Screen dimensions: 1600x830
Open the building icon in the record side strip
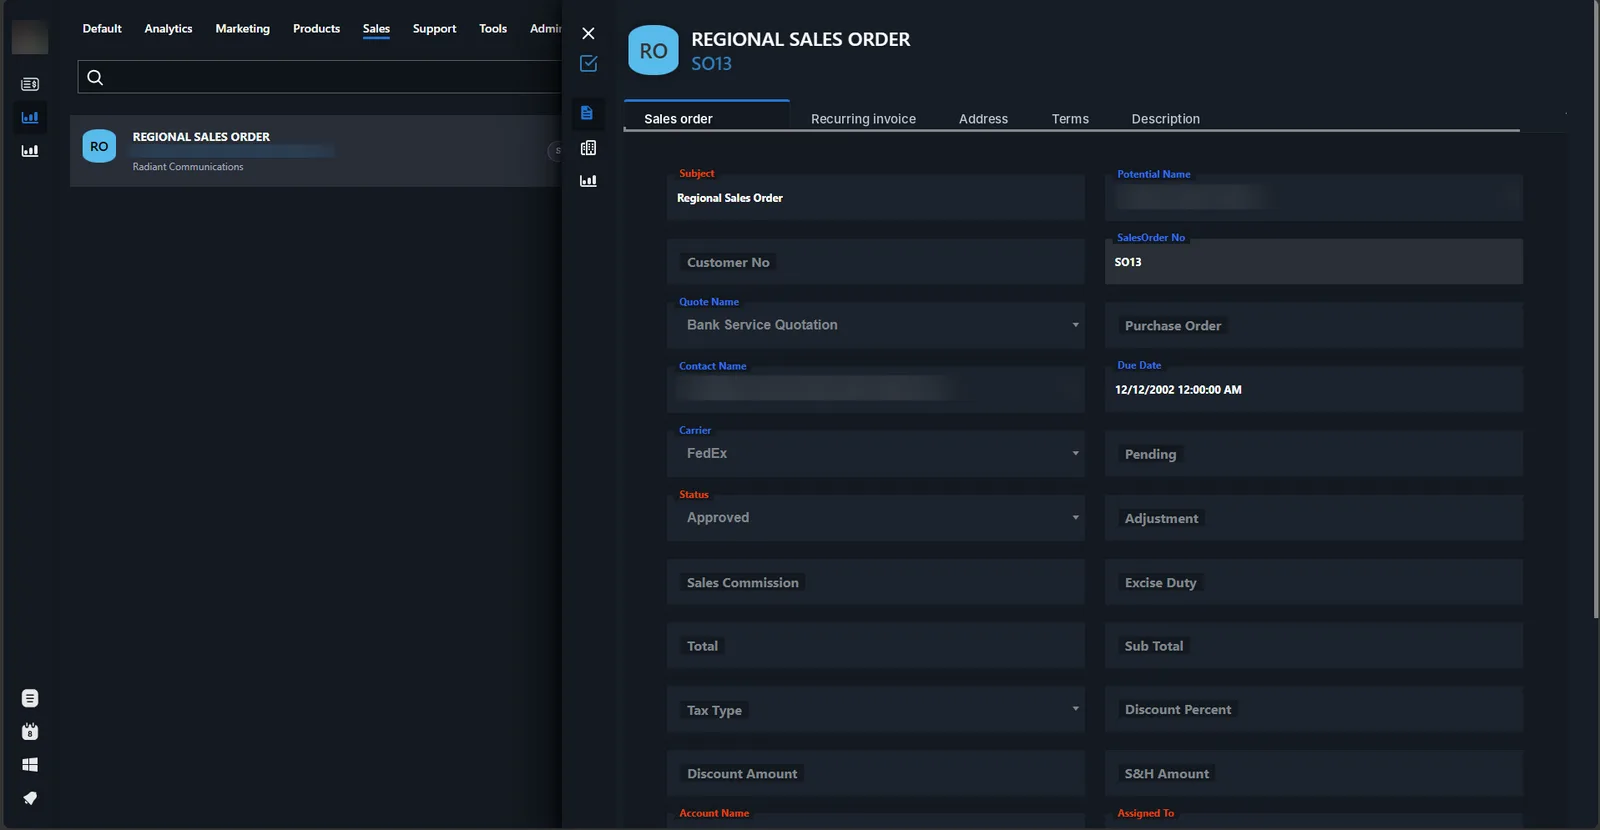[x=588, y=148]
